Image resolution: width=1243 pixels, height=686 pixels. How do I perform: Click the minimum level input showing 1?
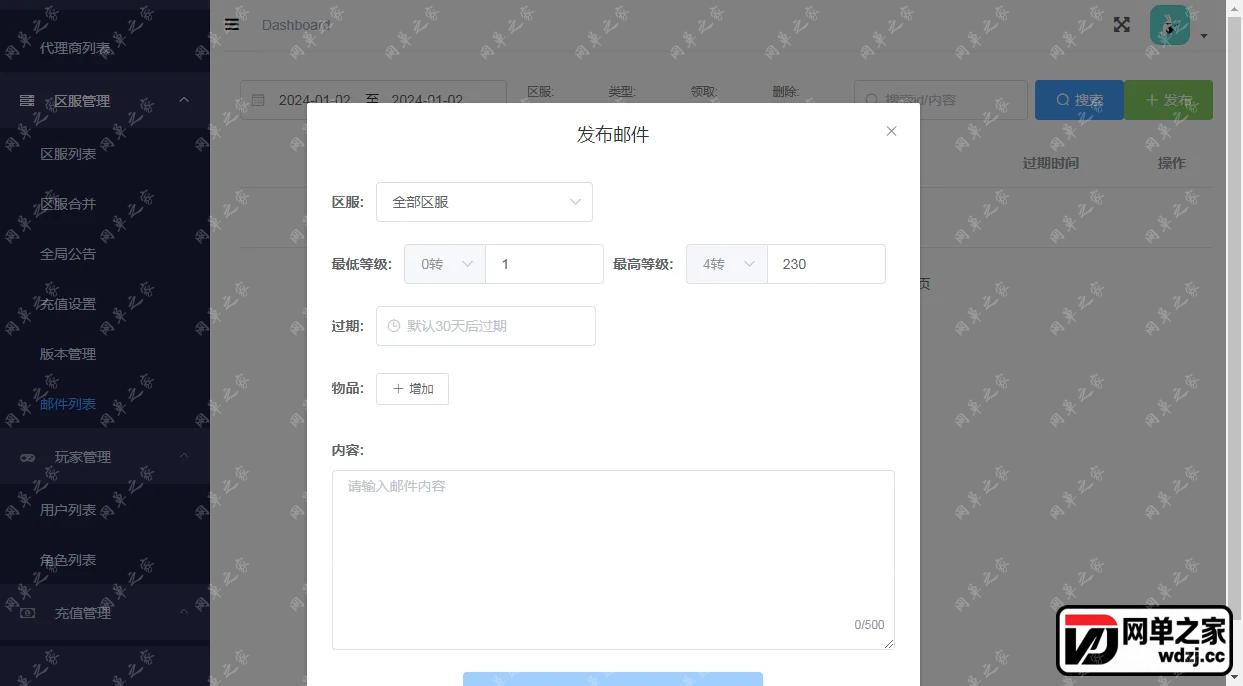[x=544, y=264]
